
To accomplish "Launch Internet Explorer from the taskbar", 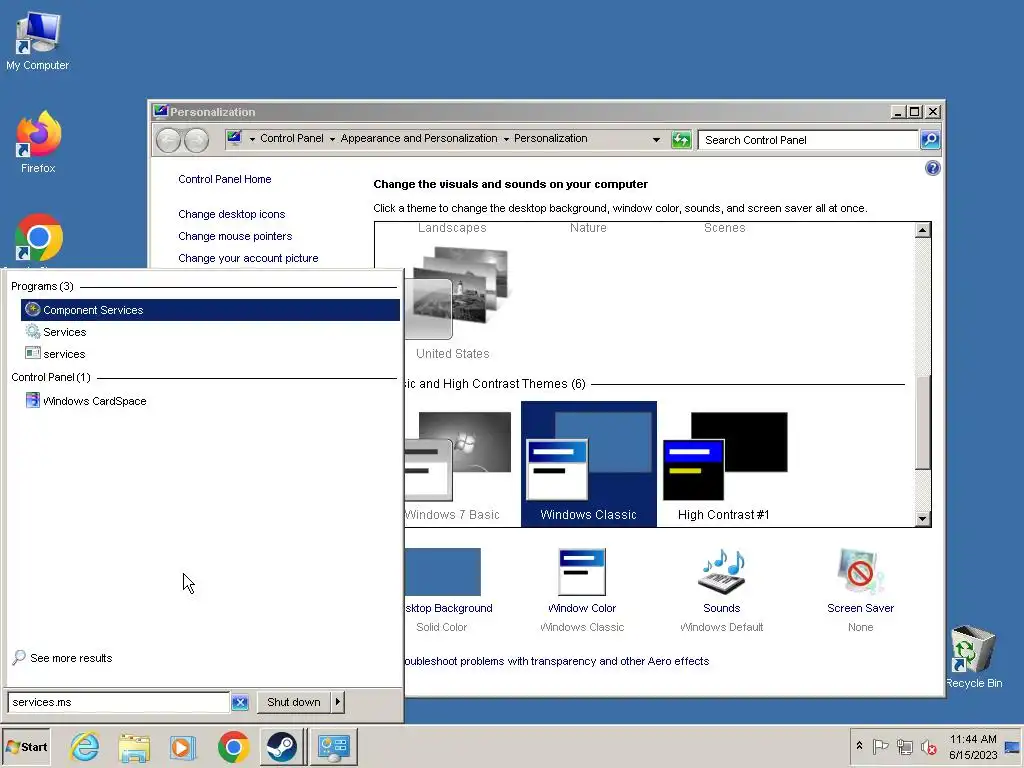I will pos(85,747).
